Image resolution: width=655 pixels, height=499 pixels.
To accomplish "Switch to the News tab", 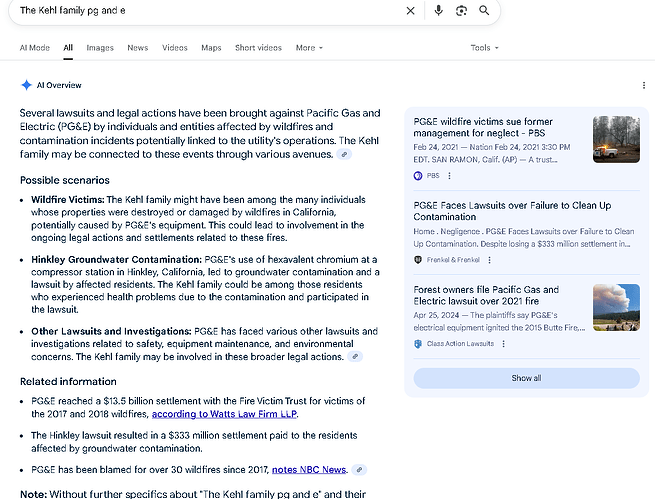I will coord(138,48).
